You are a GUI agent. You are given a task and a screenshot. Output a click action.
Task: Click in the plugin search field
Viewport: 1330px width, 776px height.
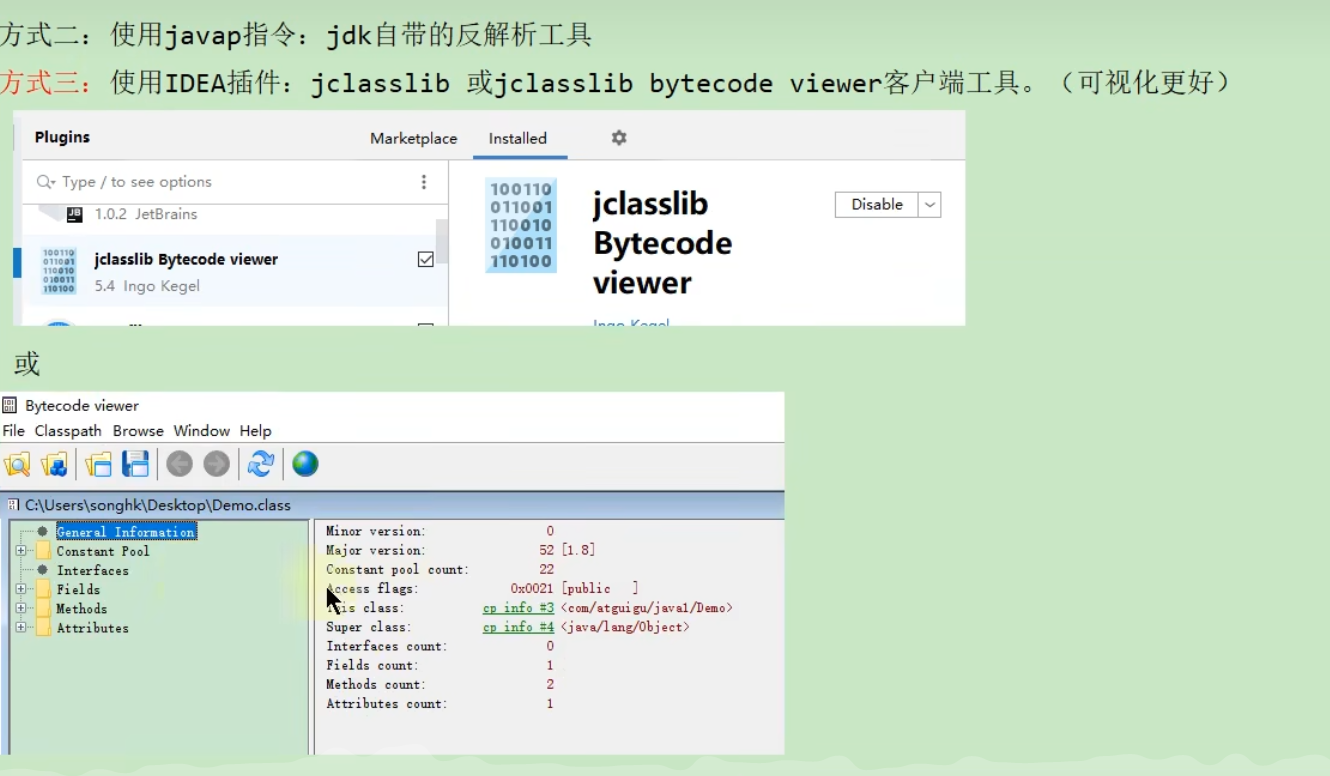[235, 182]
